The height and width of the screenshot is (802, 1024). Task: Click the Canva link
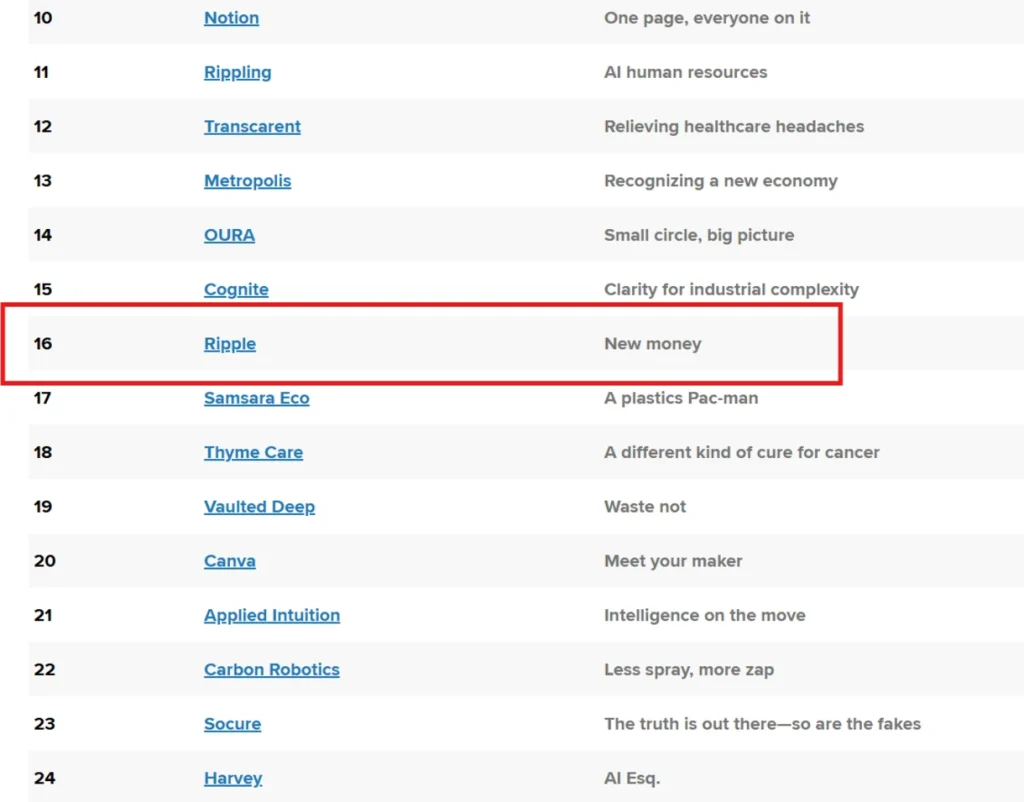(x=230, y=560)
